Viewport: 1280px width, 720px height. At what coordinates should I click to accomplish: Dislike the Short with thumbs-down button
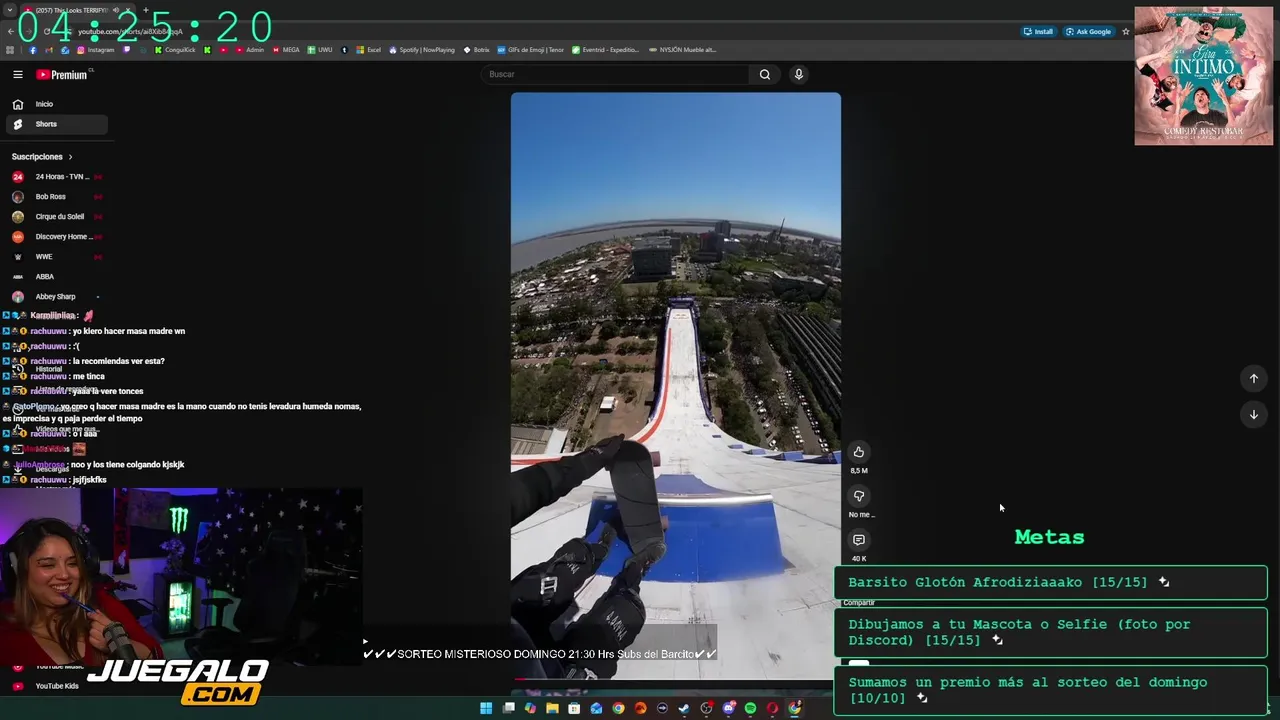point(858,496)
